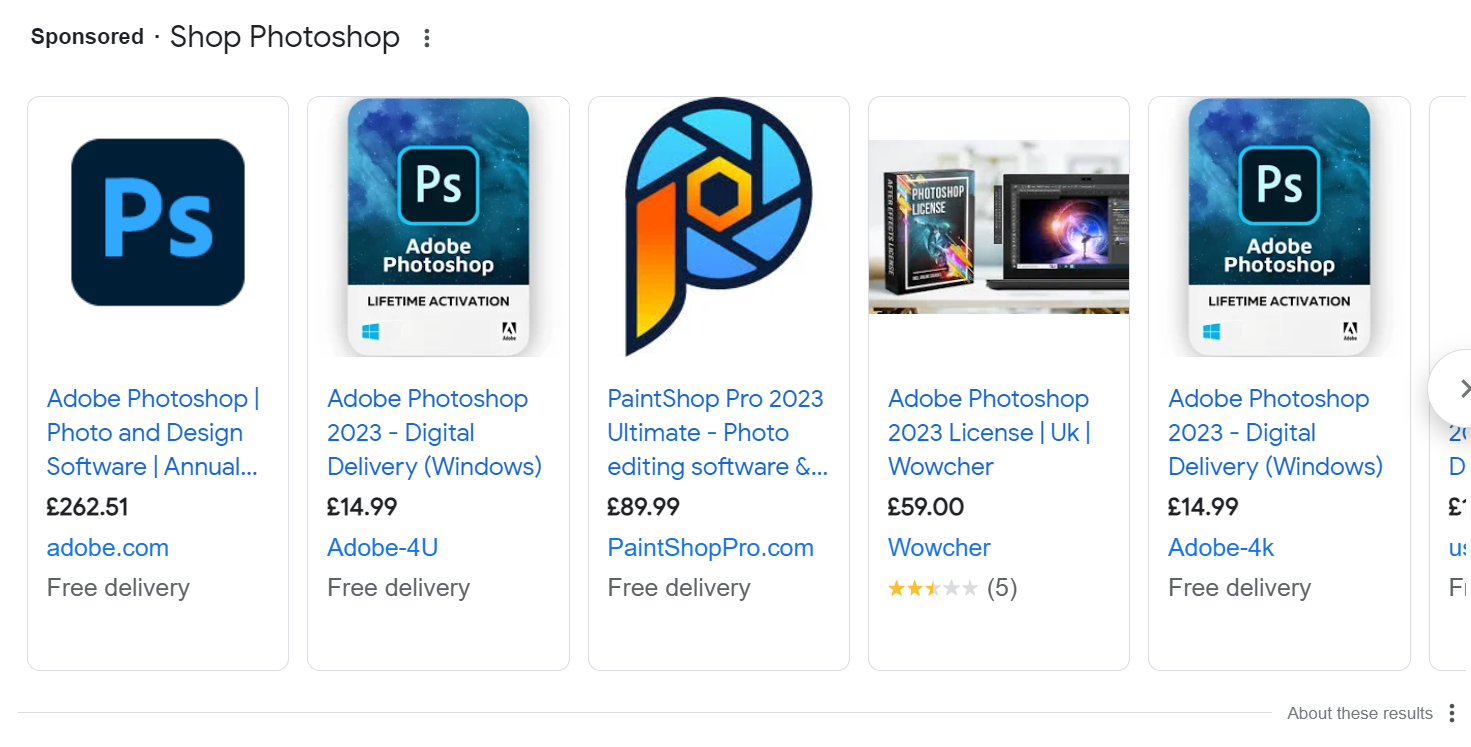Open Adobe Photoshop Photo and Design Software link
The height and width of the screenshot is (747, 1471).
pos(153,432)
